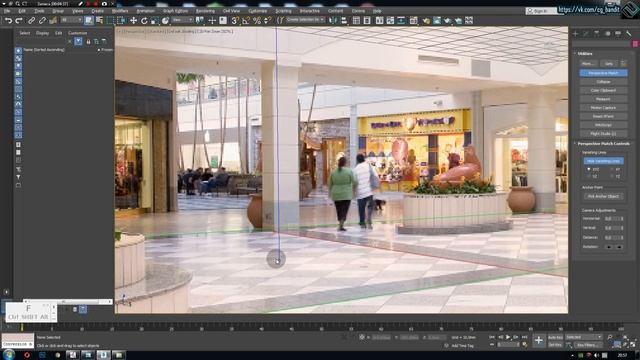Screen dimensions: 640x360
Task: Open the Scene Explorer Display menu
Action: pyautogui.click(x=42, y=33)
